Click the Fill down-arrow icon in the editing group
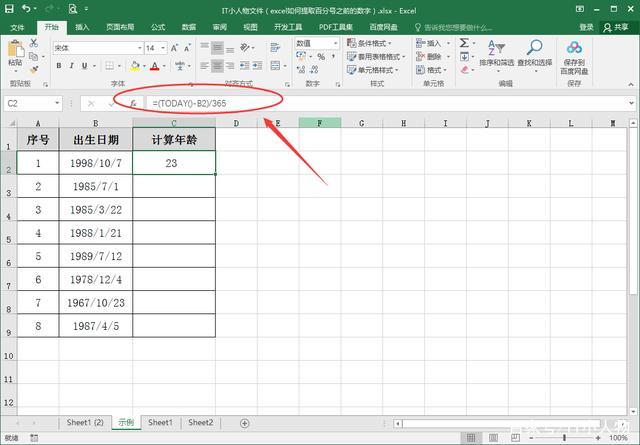The width and height of the screenshot is (640, 445). pos(464,56)
